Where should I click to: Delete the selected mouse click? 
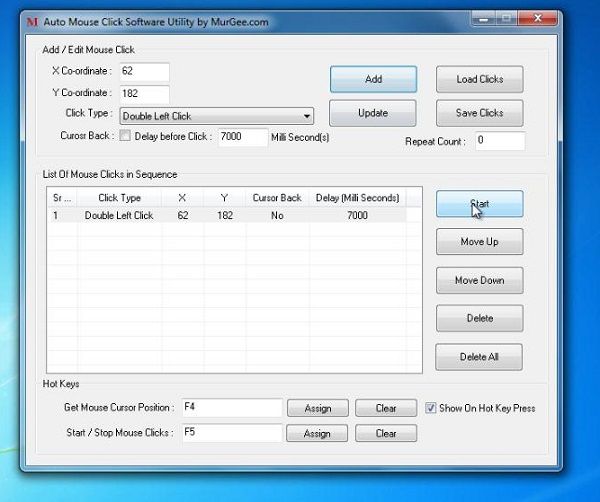tap(479, 318)
